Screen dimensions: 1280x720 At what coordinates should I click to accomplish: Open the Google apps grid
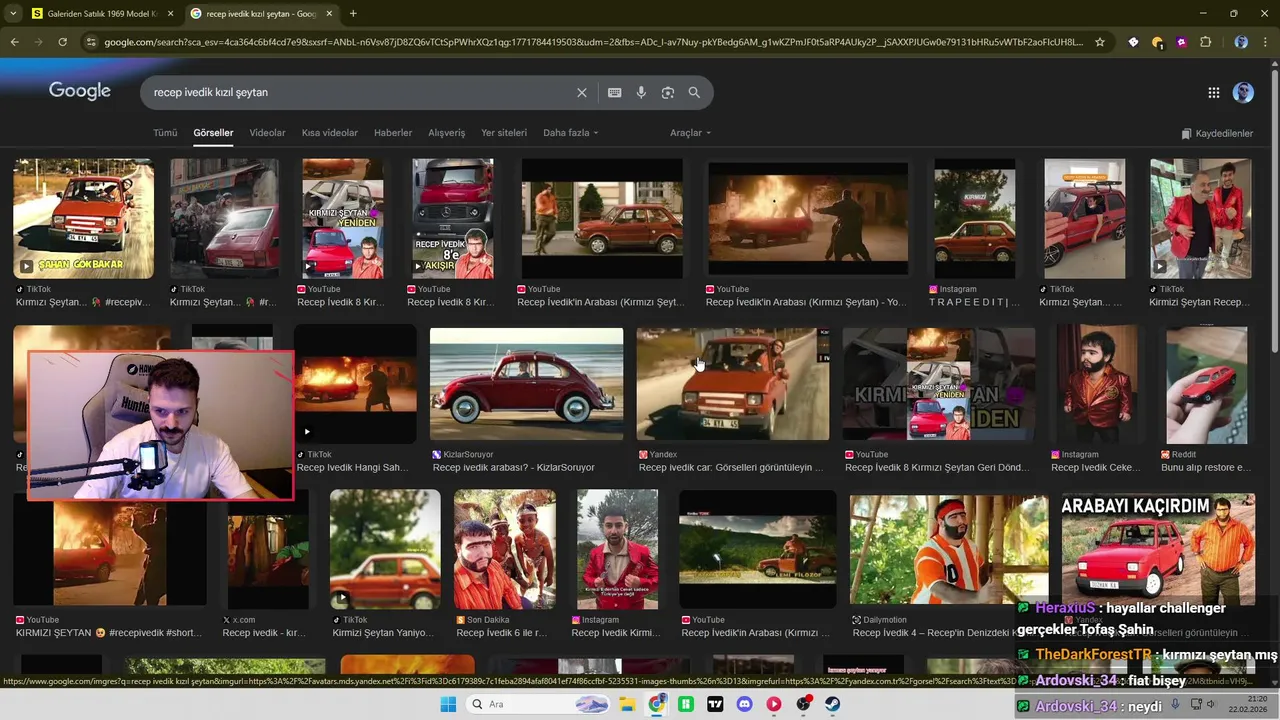pyautogui.click(x=1214, y=92)
